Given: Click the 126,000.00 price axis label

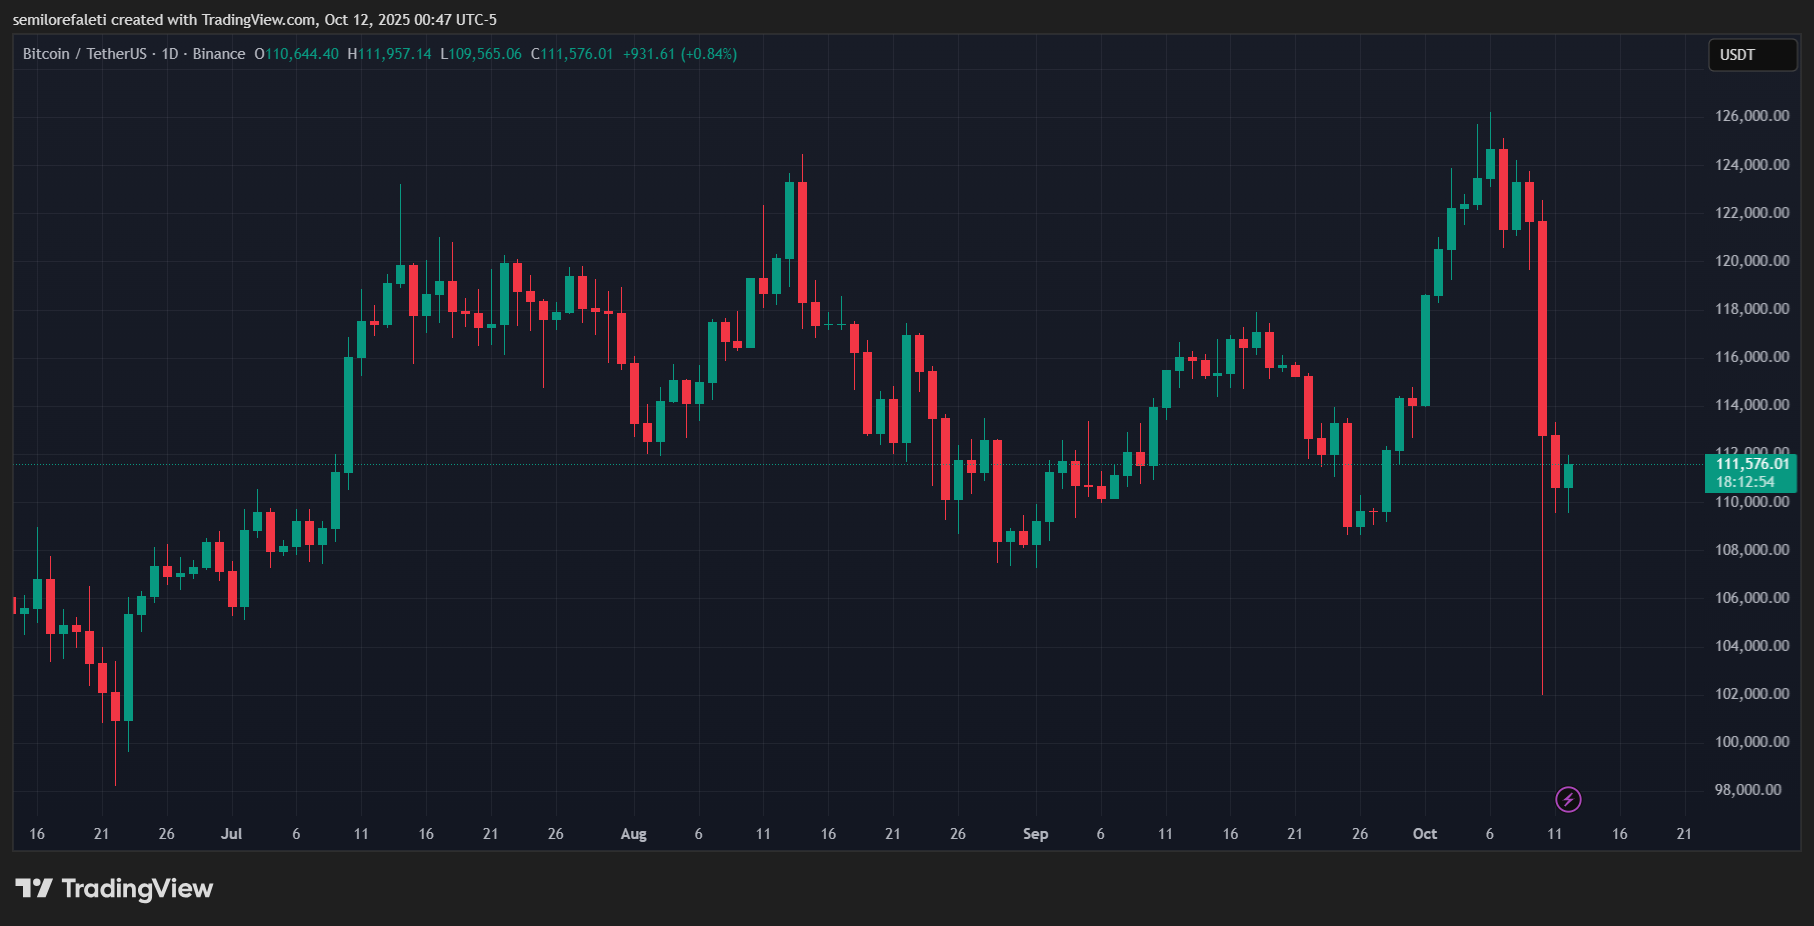Looking at the screenshot, I should (1752, 116).
